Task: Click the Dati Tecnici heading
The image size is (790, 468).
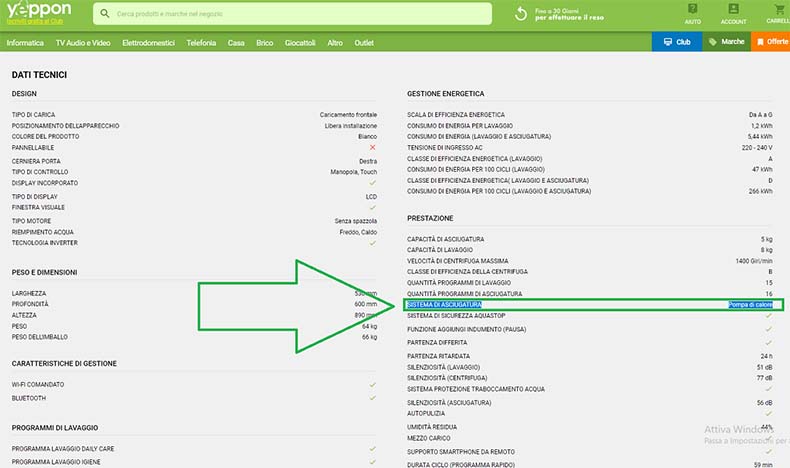Action: click(39, 75)
